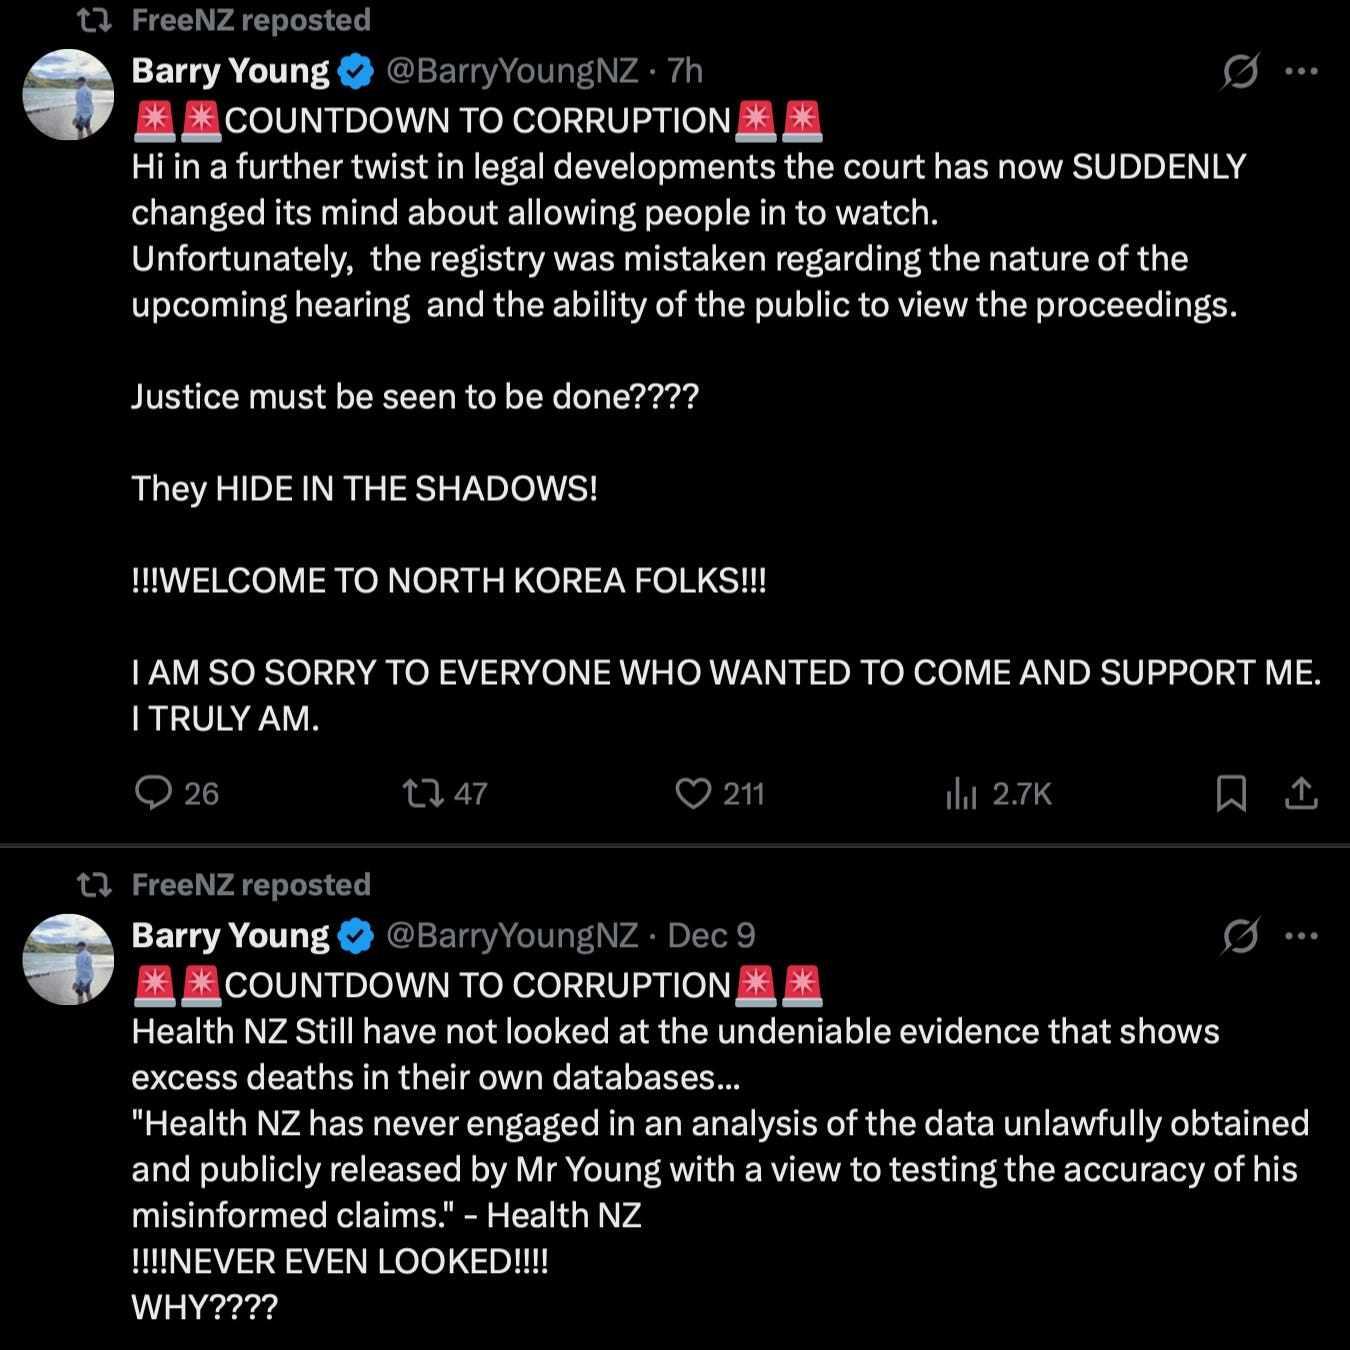Image resolution: width=1350 pixels, height=1350 pixels.
Task: Click the top "FreeNZ reposted" label
Action: [251, 20]
